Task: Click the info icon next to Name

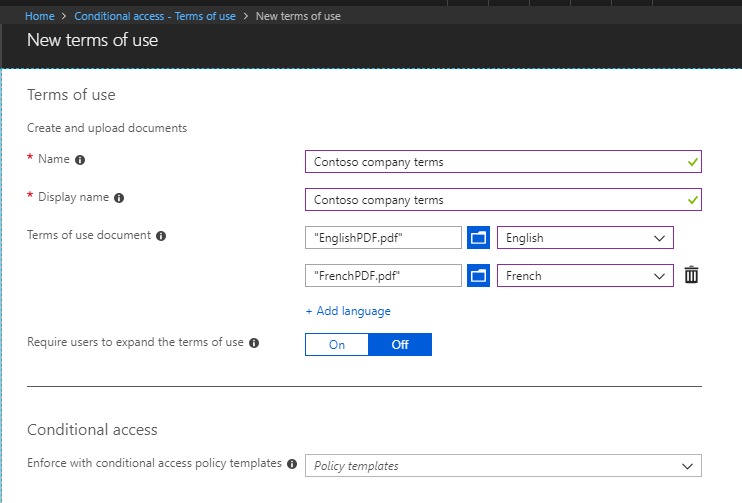Action: 80,160
